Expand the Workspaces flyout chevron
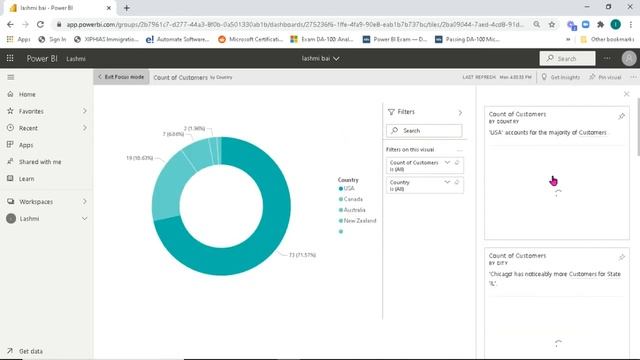 pyautogui.click(x=84, y=202)
